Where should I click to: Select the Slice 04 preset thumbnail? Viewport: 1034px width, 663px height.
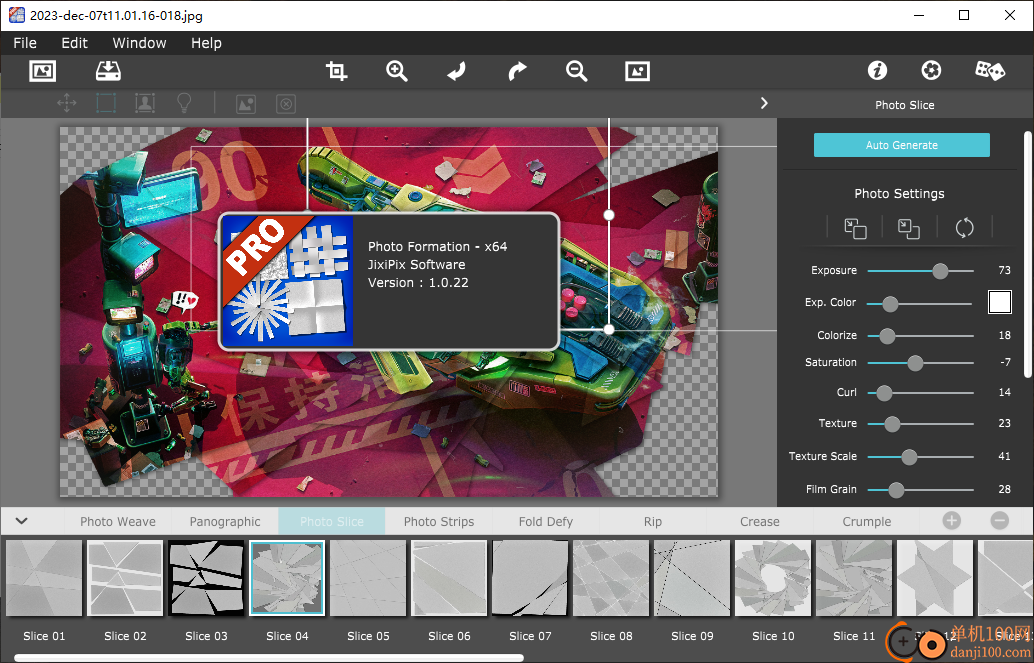click(287, 578)
